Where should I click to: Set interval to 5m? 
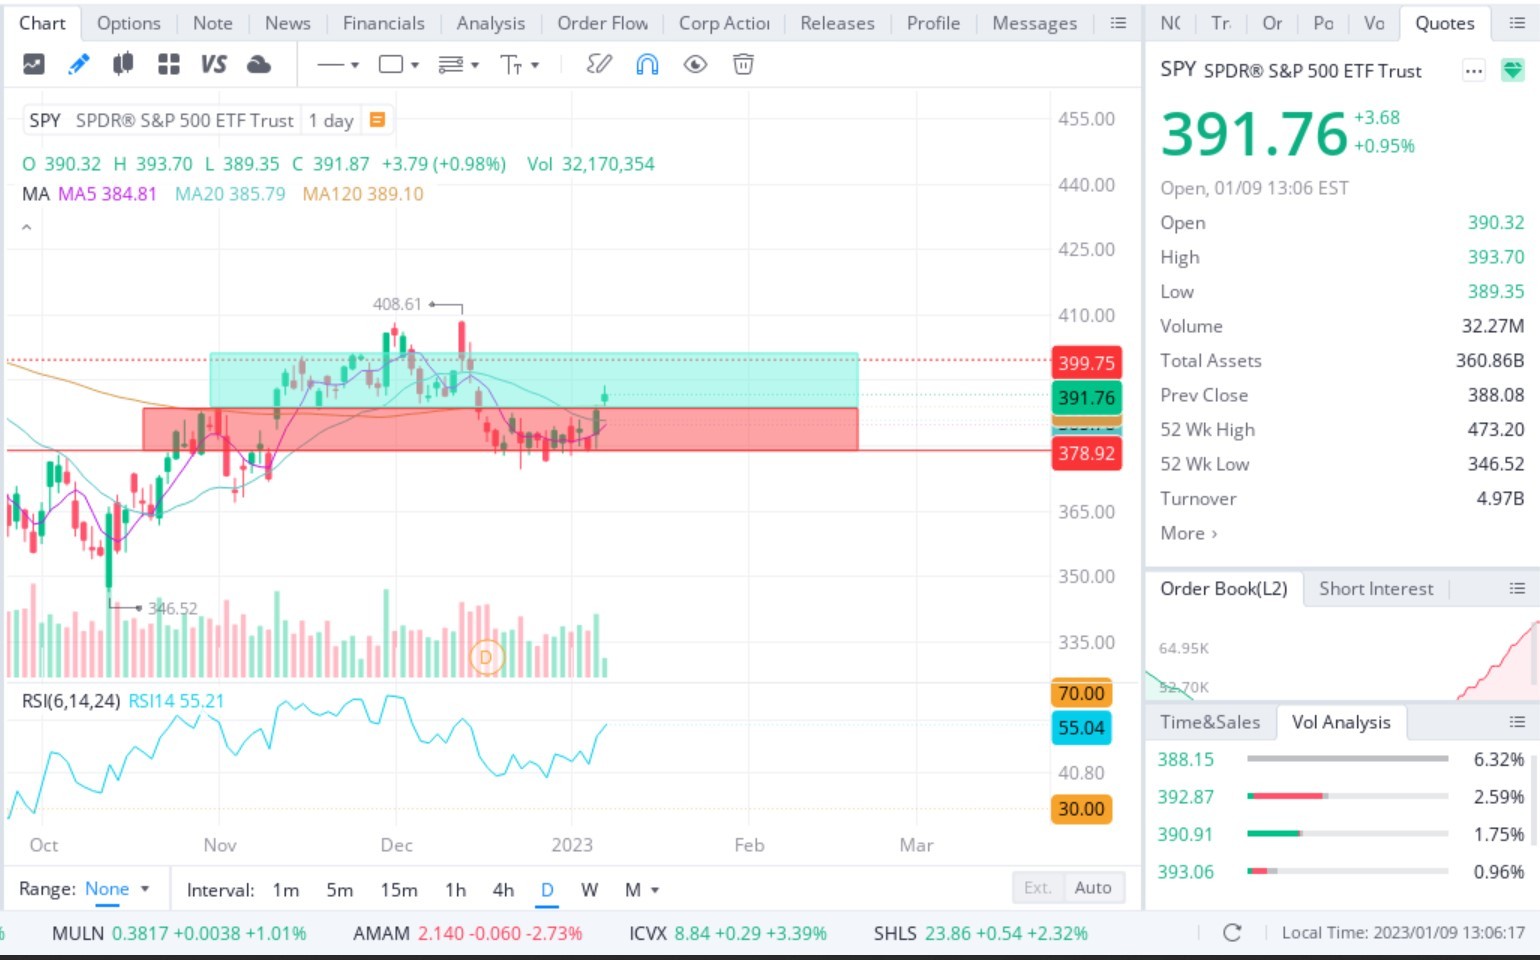(340, 890)
